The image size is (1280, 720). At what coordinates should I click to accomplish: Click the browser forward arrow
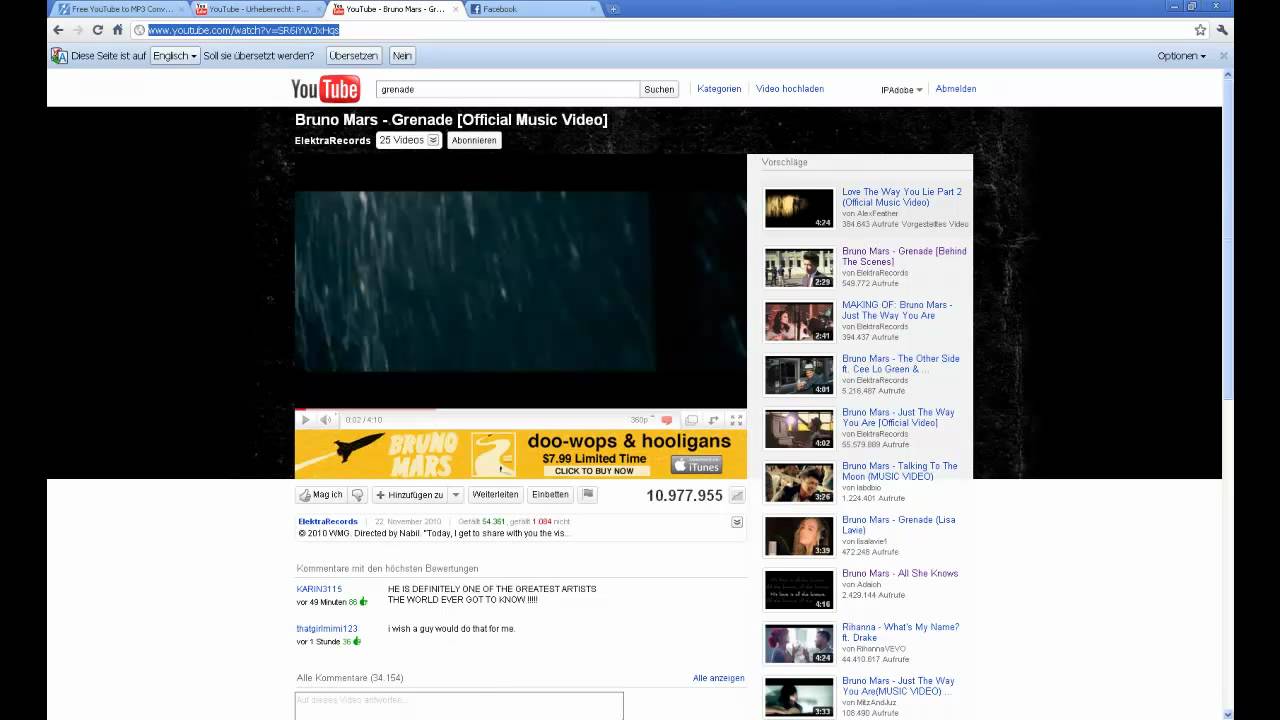point(78,30)
